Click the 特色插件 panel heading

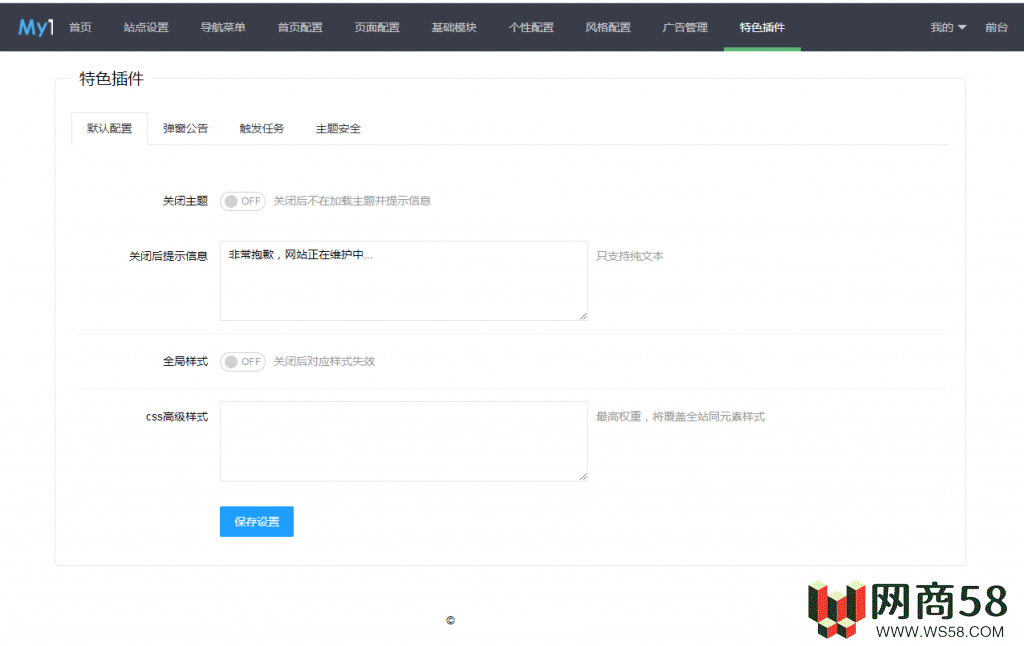tap(112, 79)
